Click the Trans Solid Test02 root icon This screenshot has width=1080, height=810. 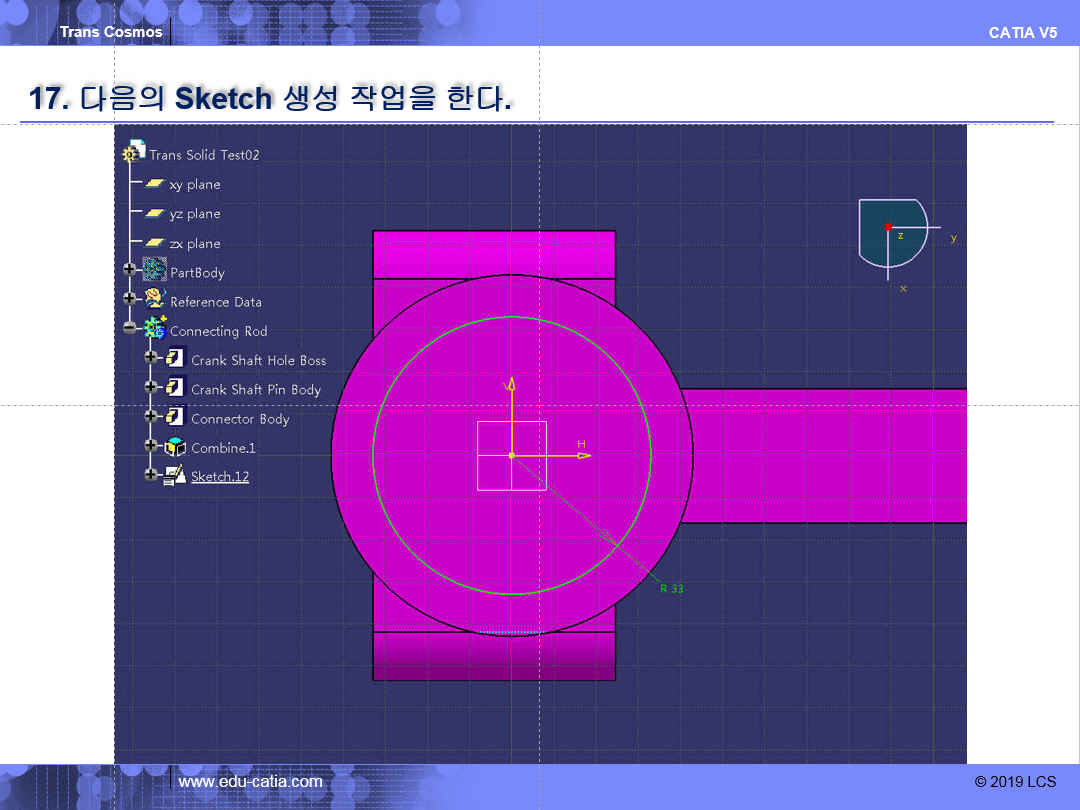pyautogui.click(x=134, y=152)
